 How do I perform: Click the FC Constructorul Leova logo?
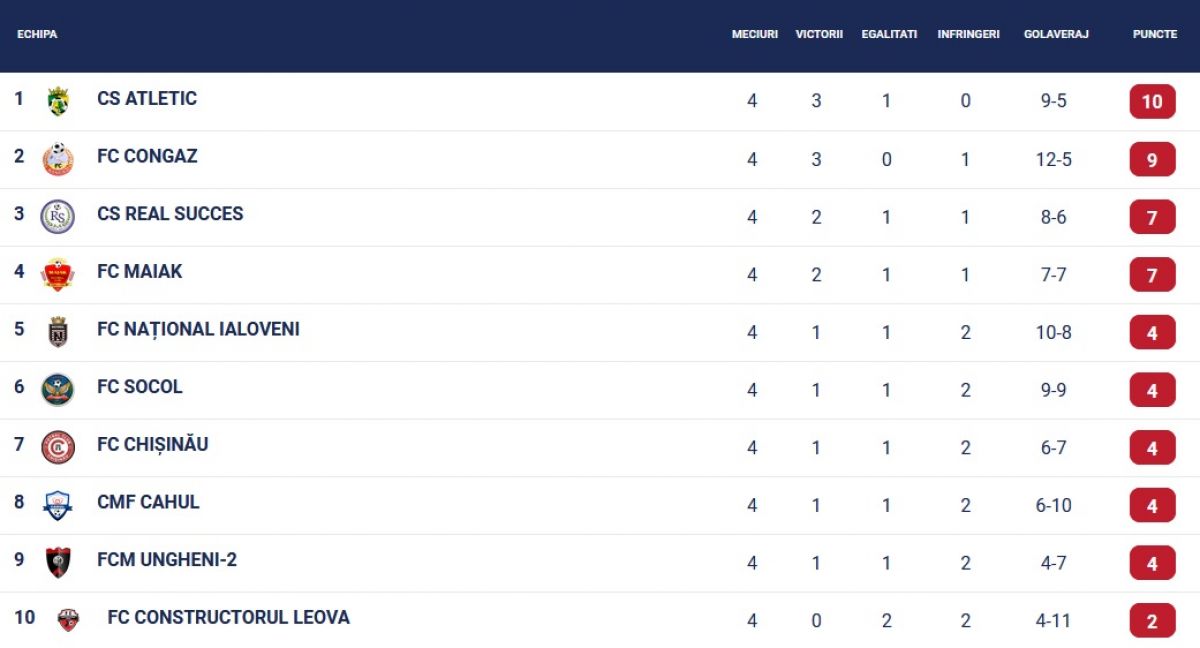pyautogui.click(x=68, y=620)
